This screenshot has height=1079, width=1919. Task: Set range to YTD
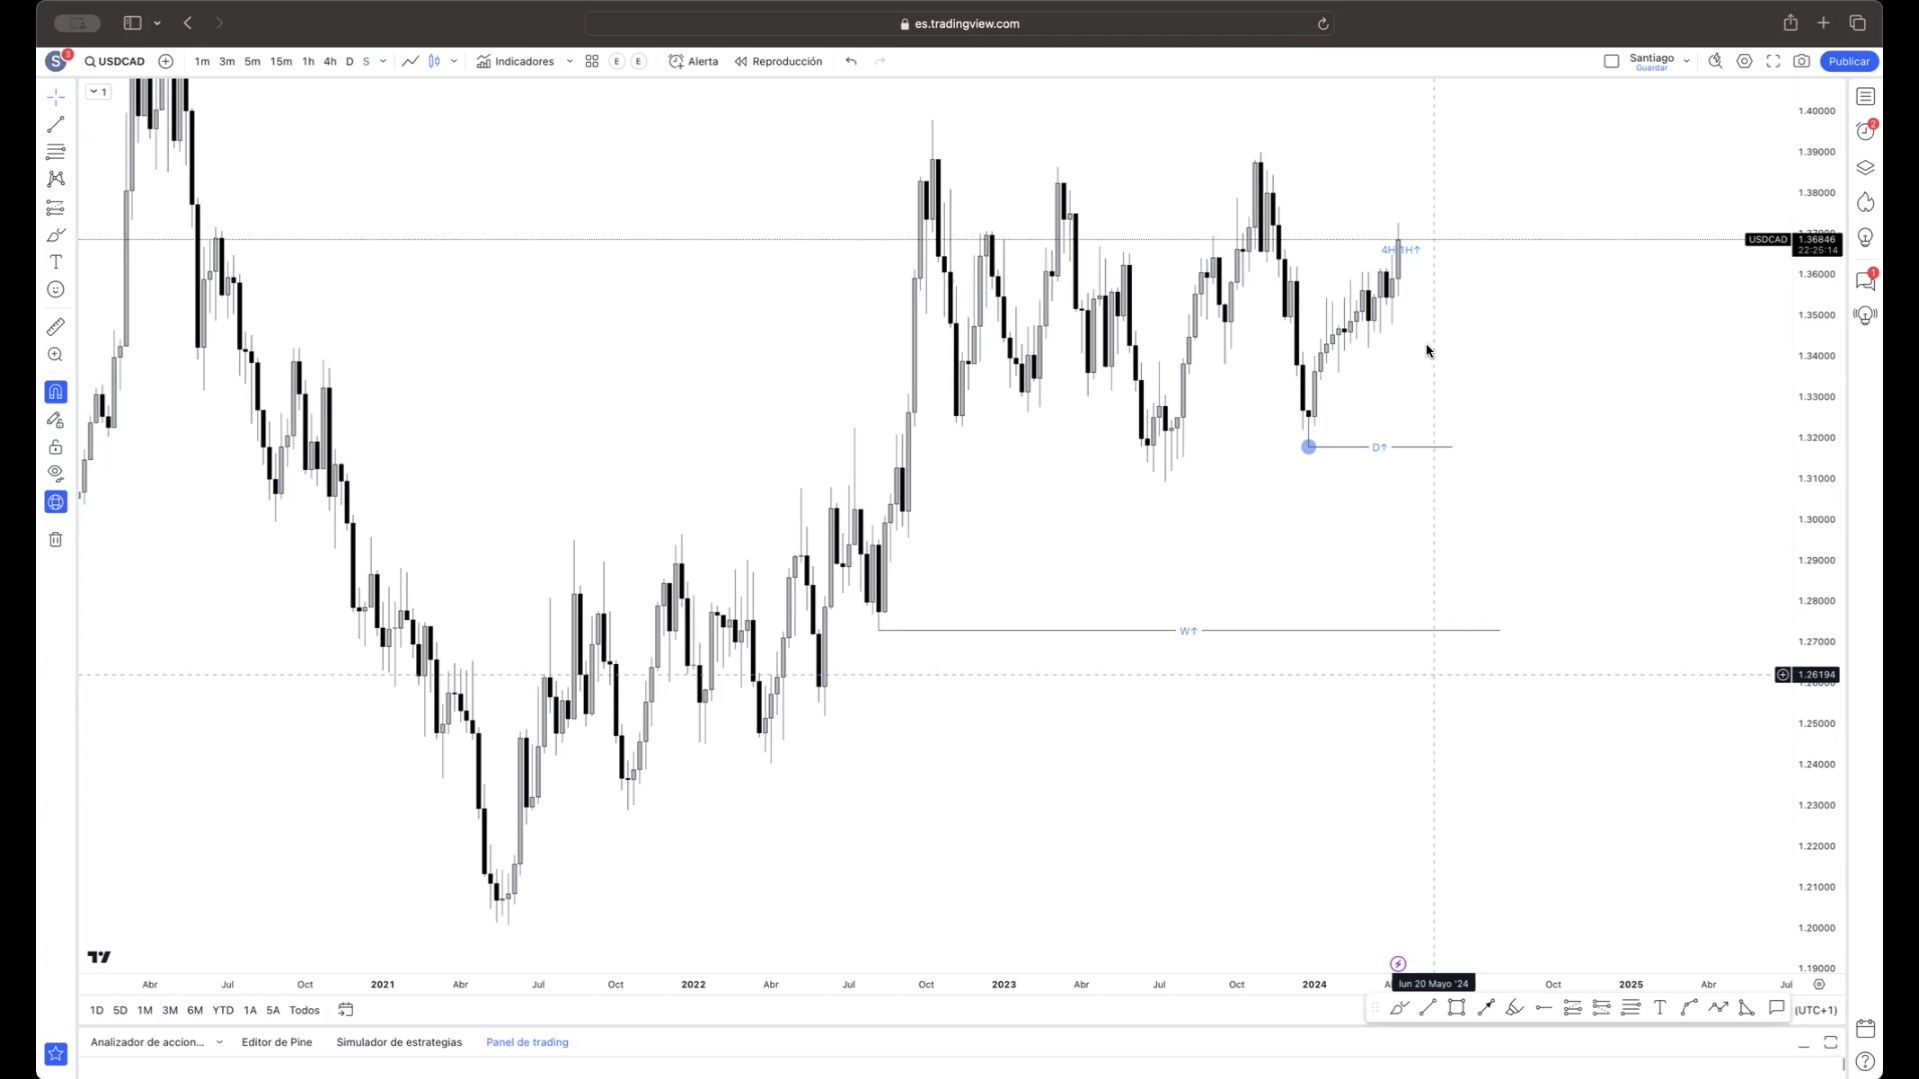[x=223, y=1011]
